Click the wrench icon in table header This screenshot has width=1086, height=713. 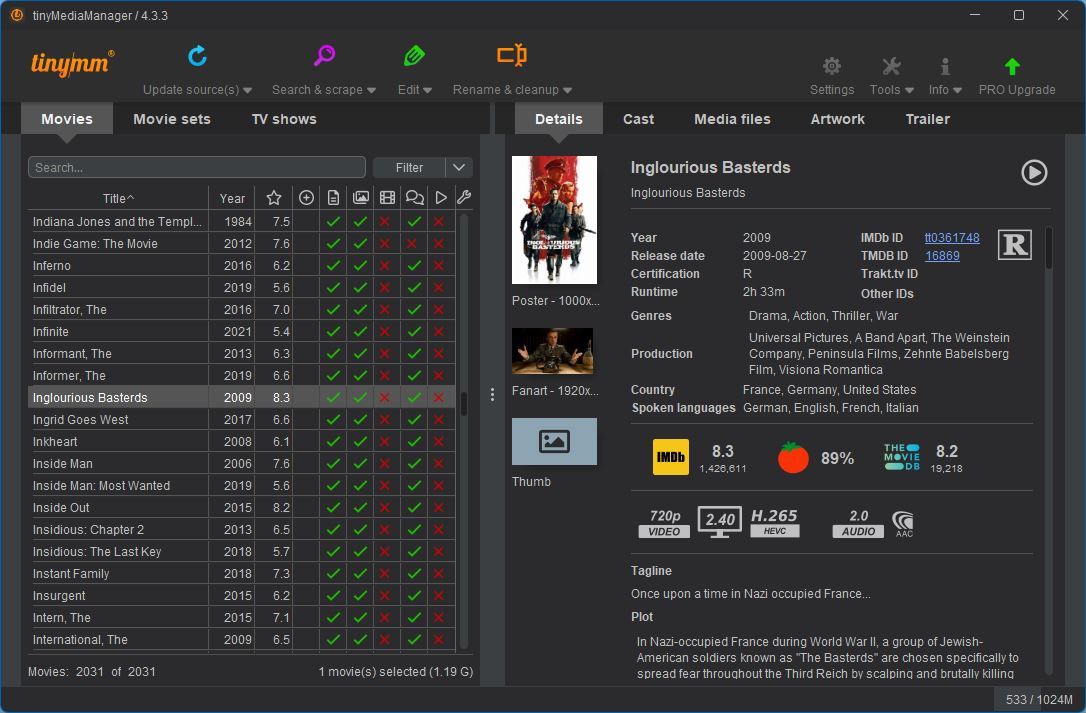pyautogui.click(x=464, y=198)
